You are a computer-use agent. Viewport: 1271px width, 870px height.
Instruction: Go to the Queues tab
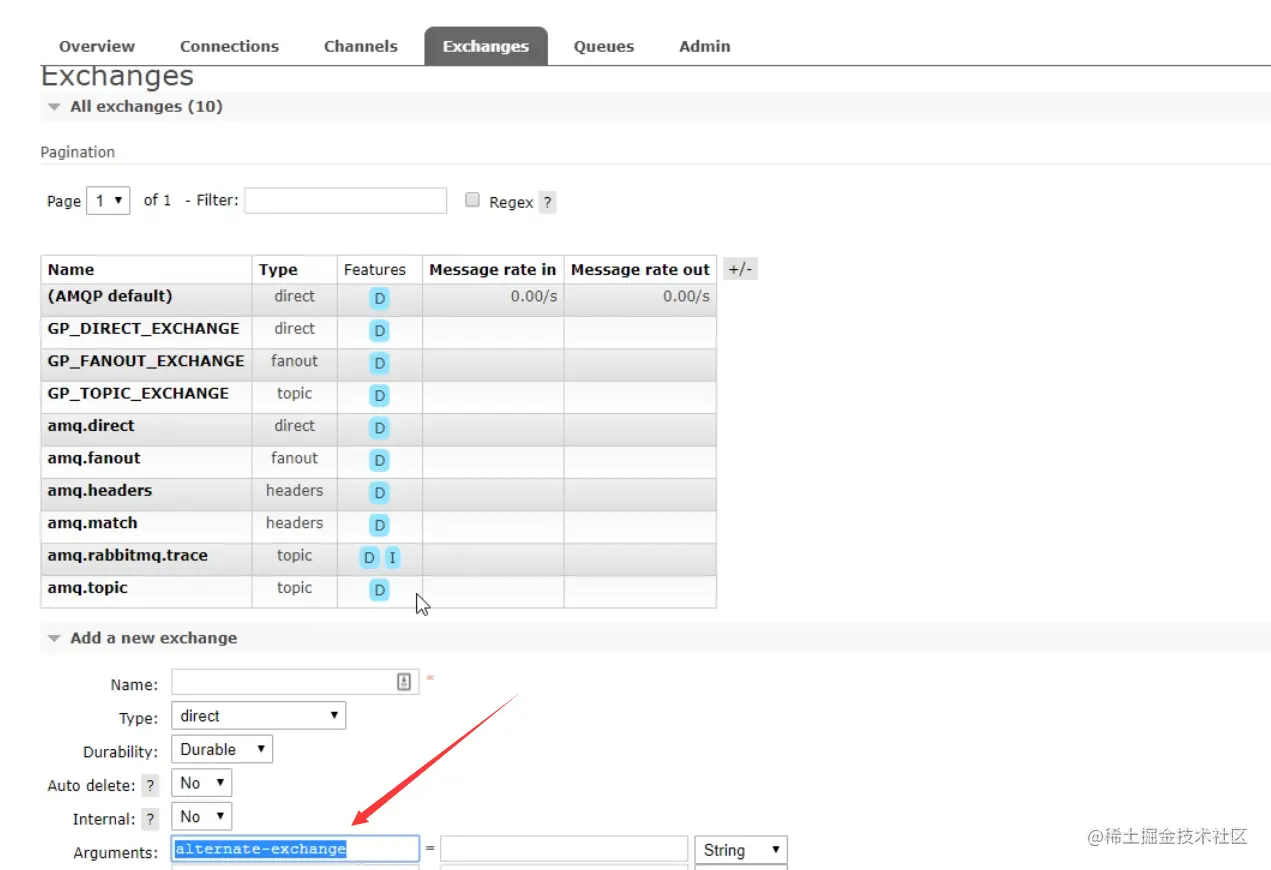(604, 46)
